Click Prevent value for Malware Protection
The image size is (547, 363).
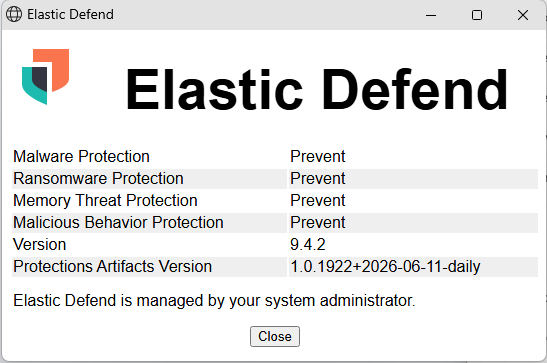317,156
